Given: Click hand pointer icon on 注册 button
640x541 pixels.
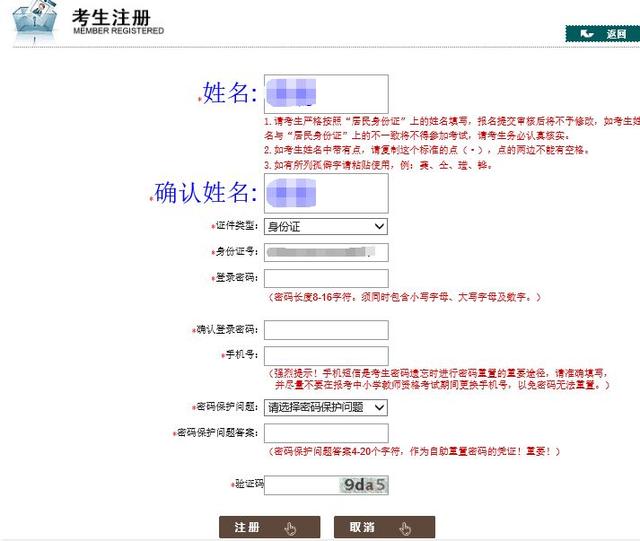Looking at the screenshot, I should click(x=290, y=528).
